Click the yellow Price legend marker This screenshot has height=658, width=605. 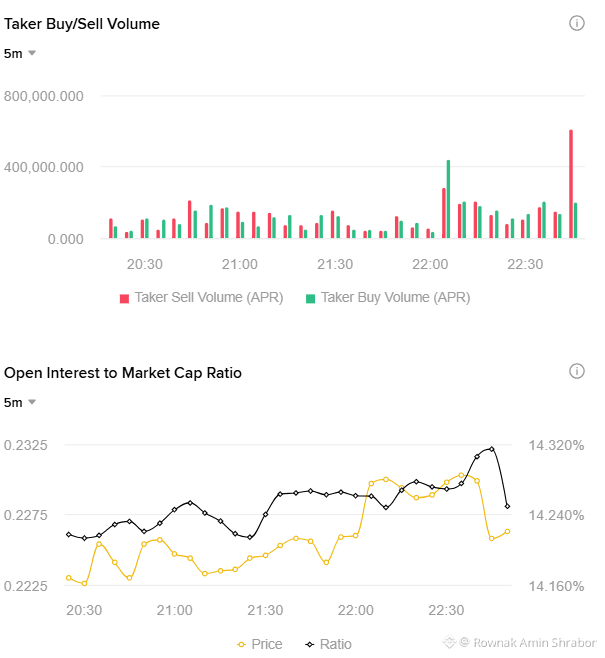click(241, 644)
